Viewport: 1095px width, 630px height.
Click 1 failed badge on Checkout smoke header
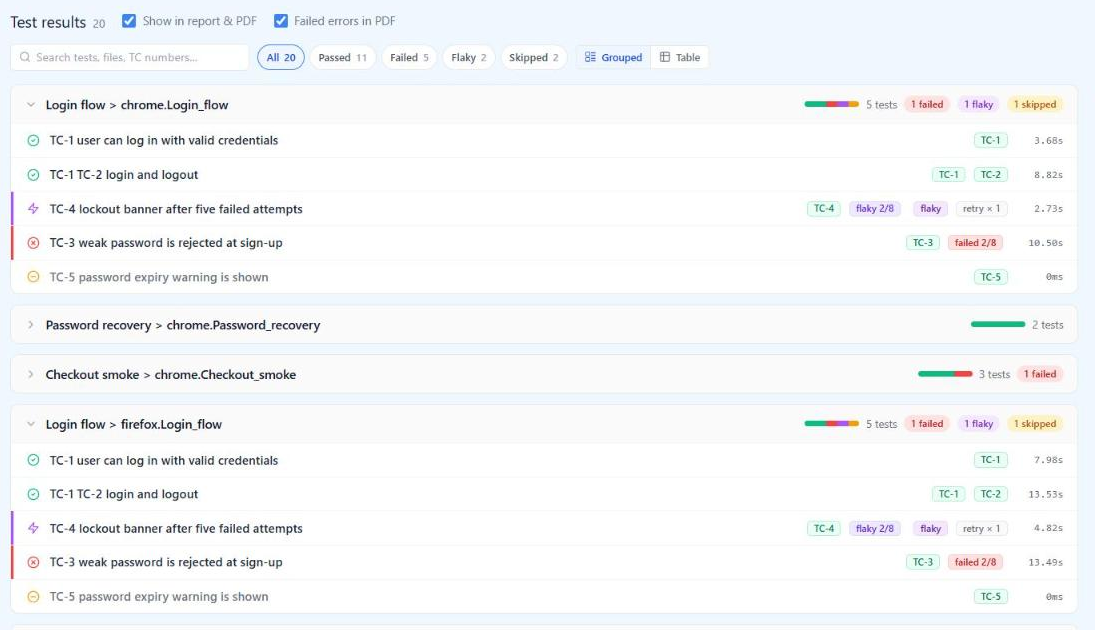coord(1040,374)
